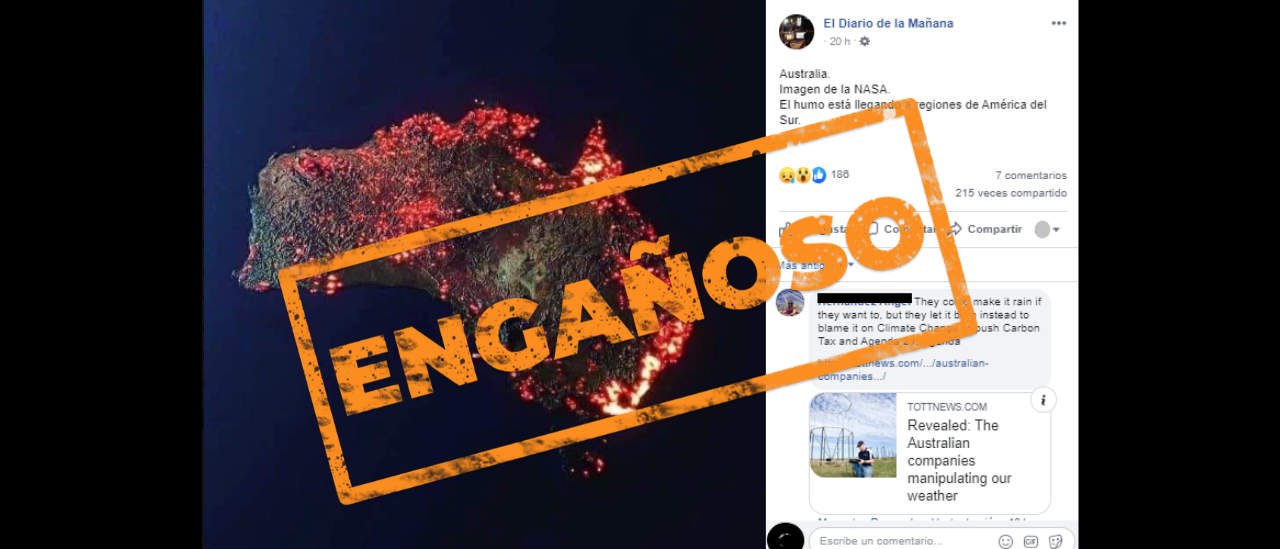Open the commenting identity selector dropdown
1280x549 pixels.
1047,230
